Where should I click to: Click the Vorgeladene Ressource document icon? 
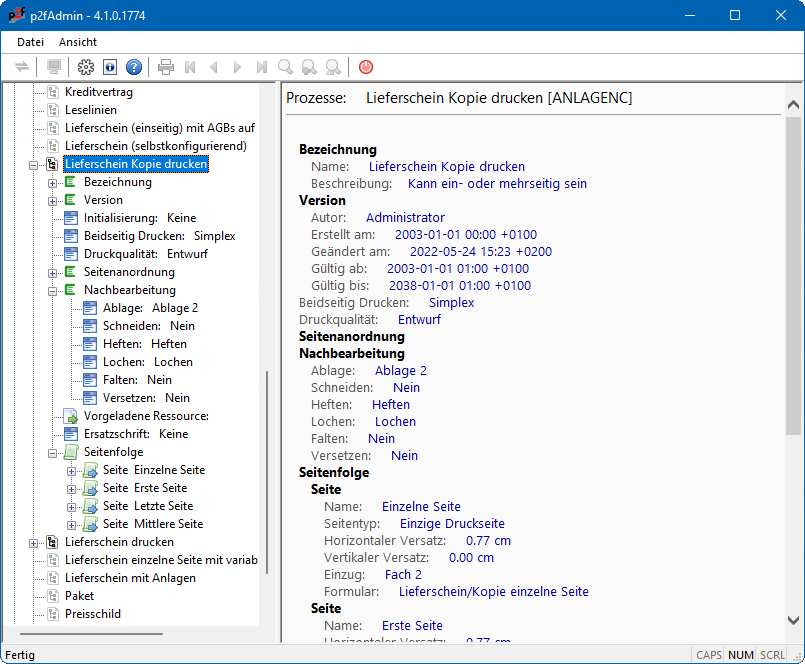click(70, 416)
